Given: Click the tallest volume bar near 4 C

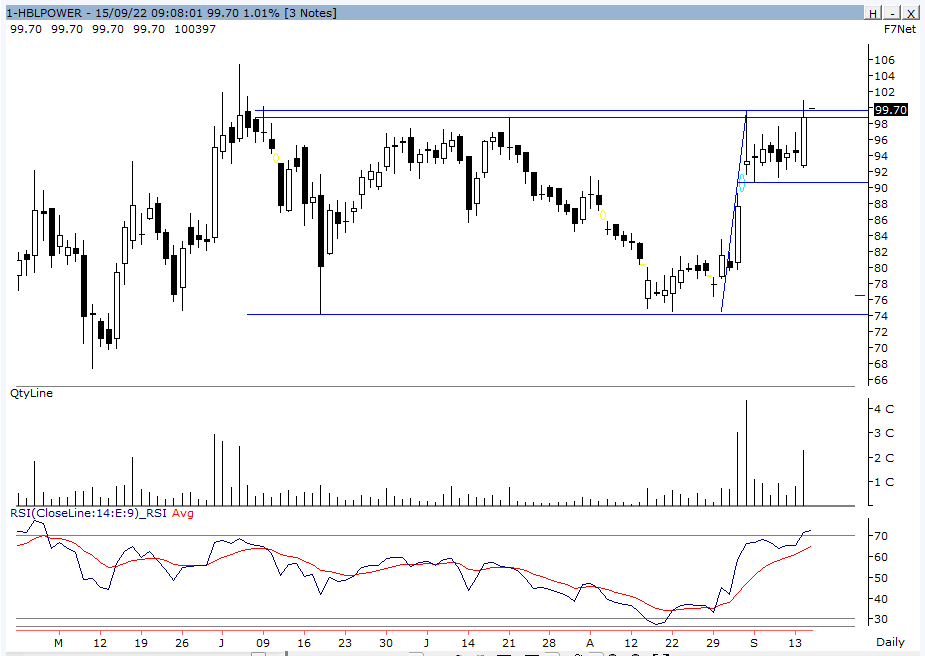Looking at the screenshot, I should (x=746, y=452).
